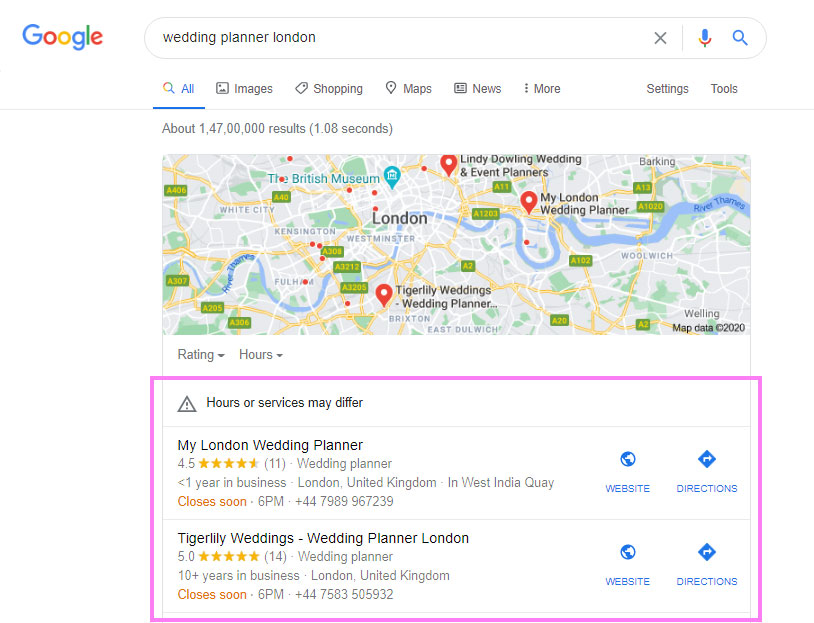Image resolution: width=814 pixels, height=623 pixels.
Task: Click the Google logo
Action: (x=62, y=37)
